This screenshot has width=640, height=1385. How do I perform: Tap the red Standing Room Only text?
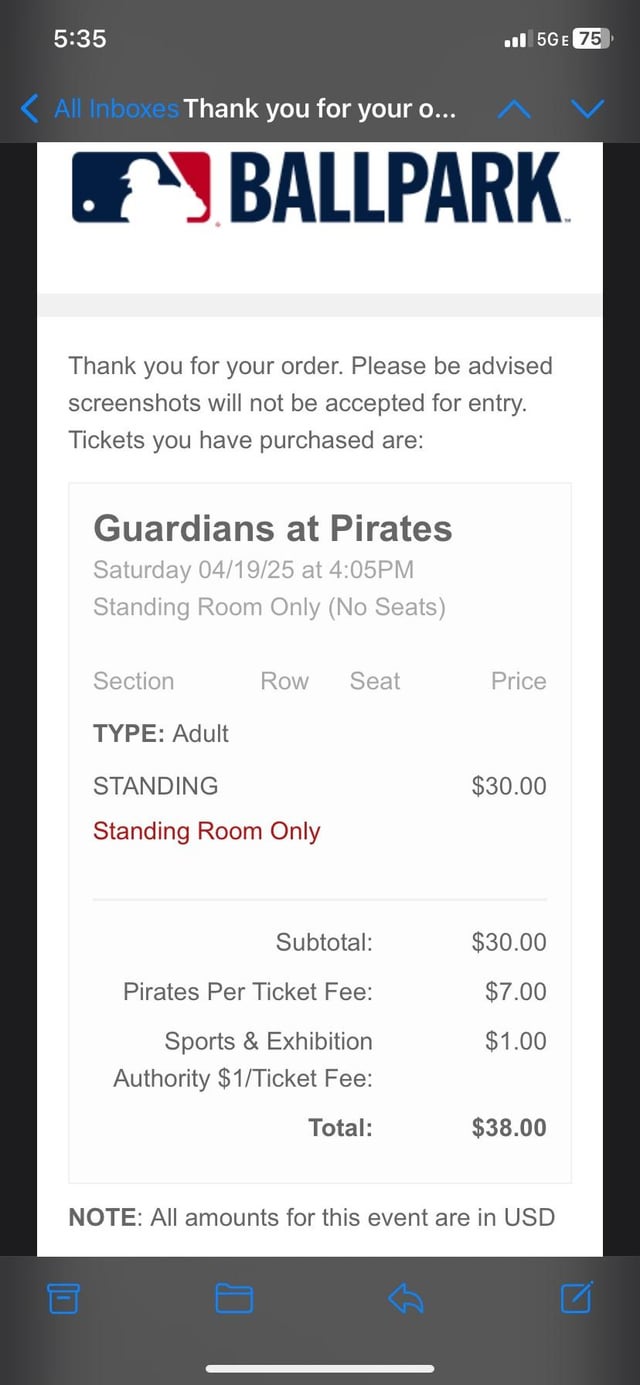(206, 831)
